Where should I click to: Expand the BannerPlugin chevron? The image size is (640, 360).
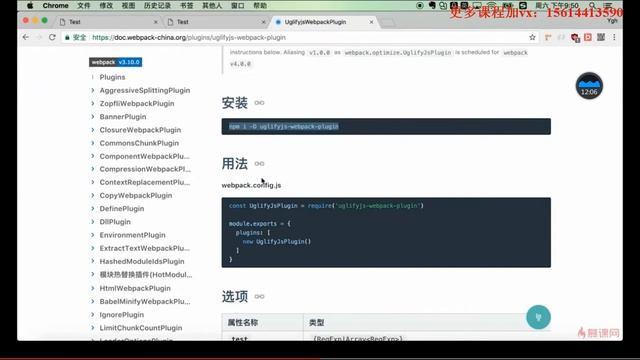(93, 117)
